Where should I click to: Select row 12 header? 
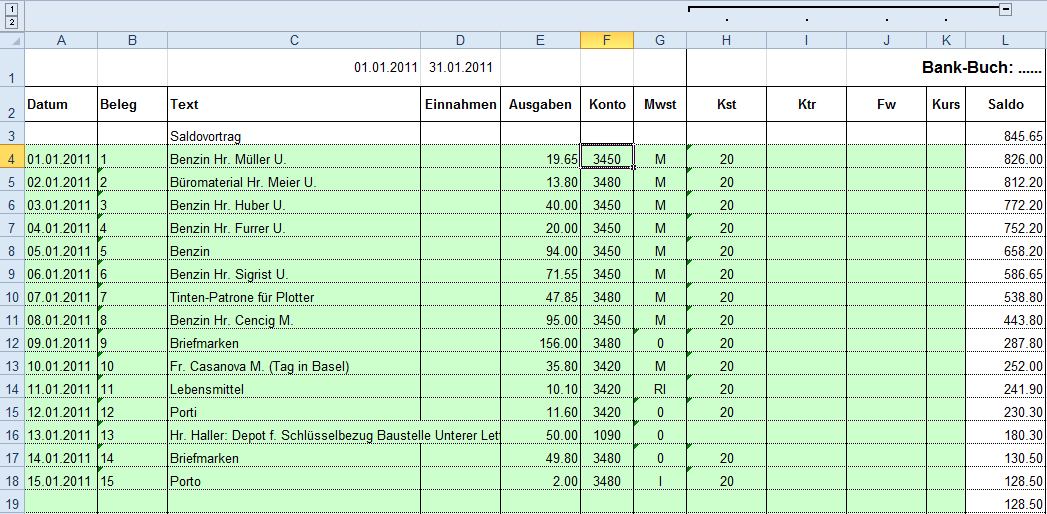pyautogui.click(x=11, y=343)
